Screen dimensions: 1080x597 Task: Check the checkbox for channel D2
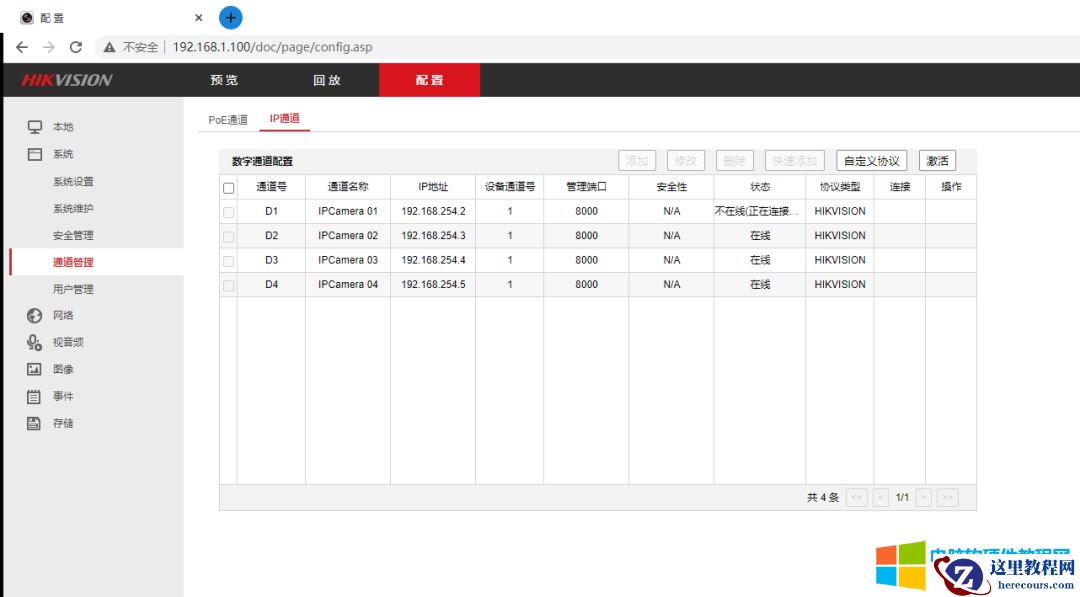point(228,236)
